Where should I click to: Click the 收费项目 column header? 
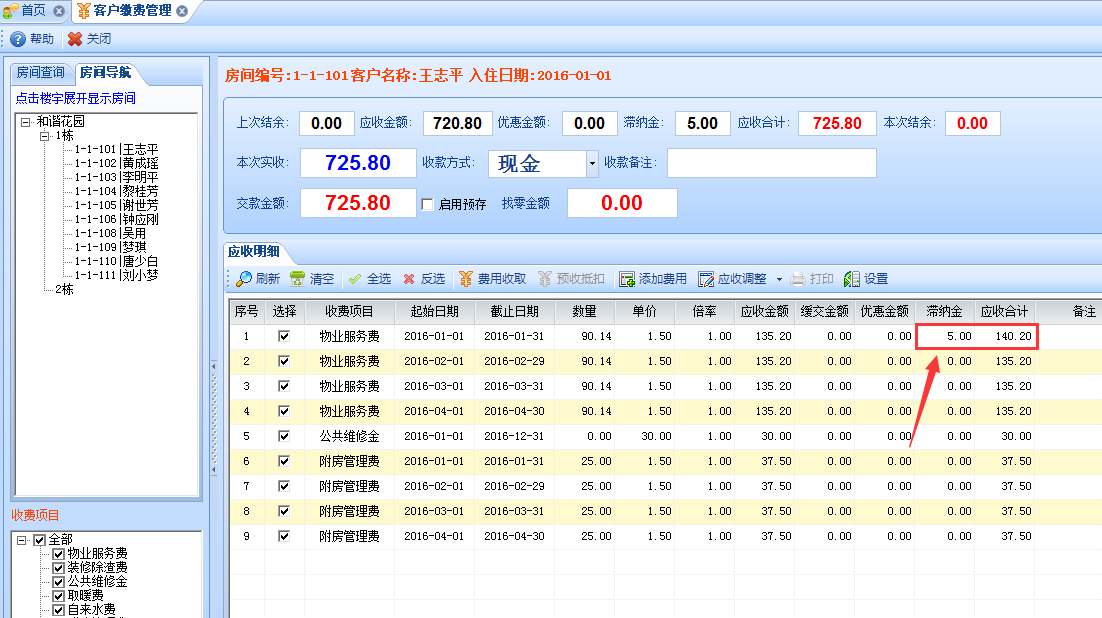349,311
